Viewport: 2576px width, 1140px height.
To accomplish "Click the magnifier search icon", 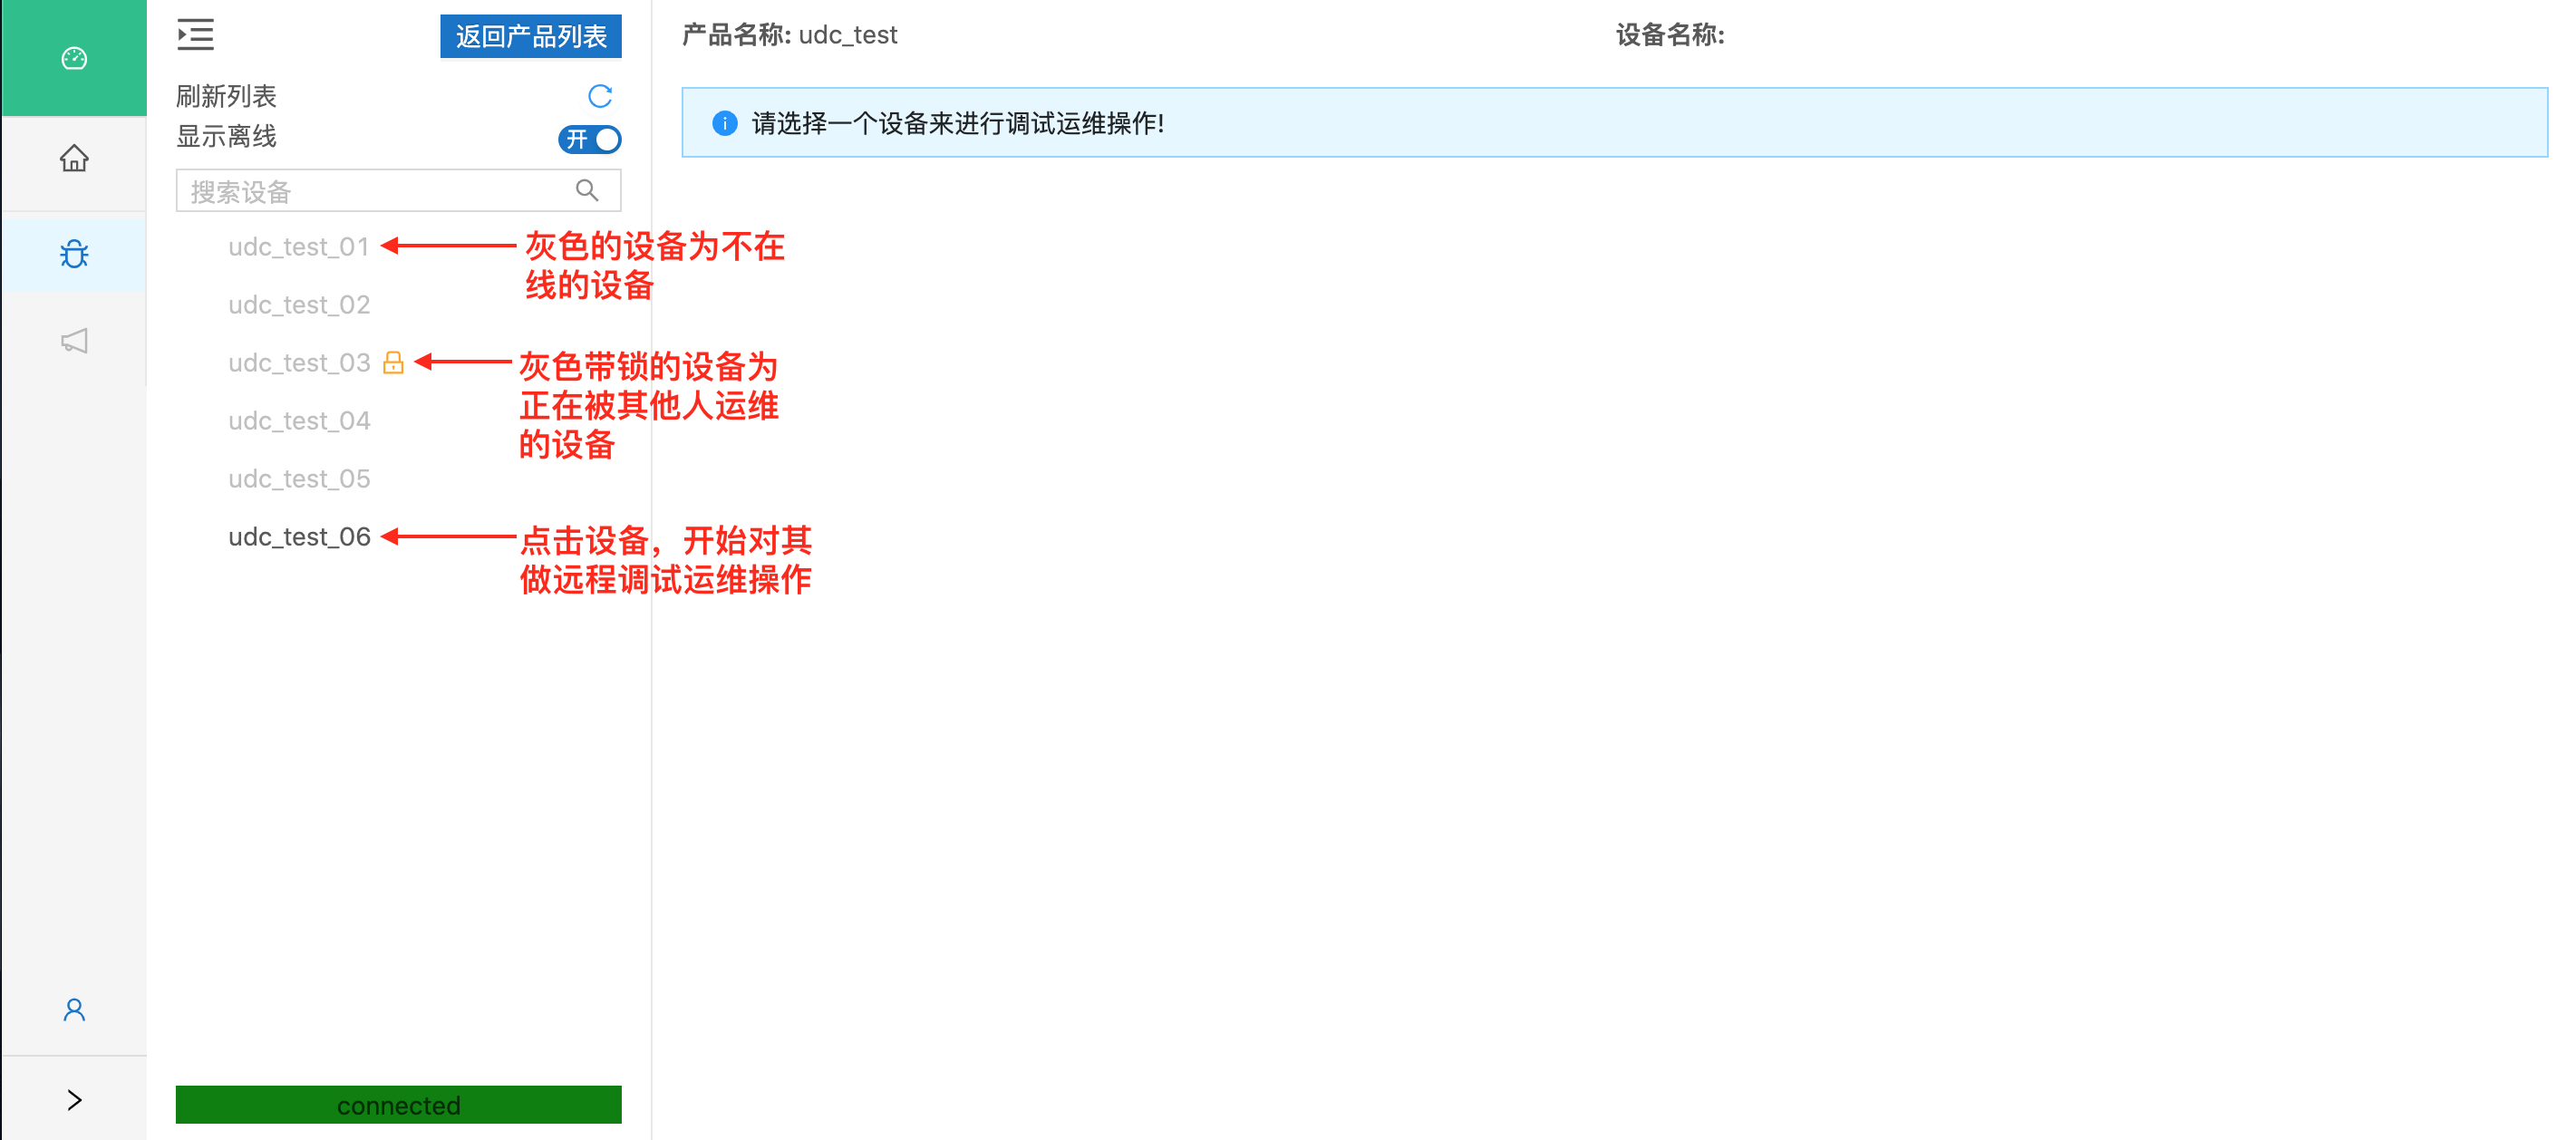I will point(587,190).
